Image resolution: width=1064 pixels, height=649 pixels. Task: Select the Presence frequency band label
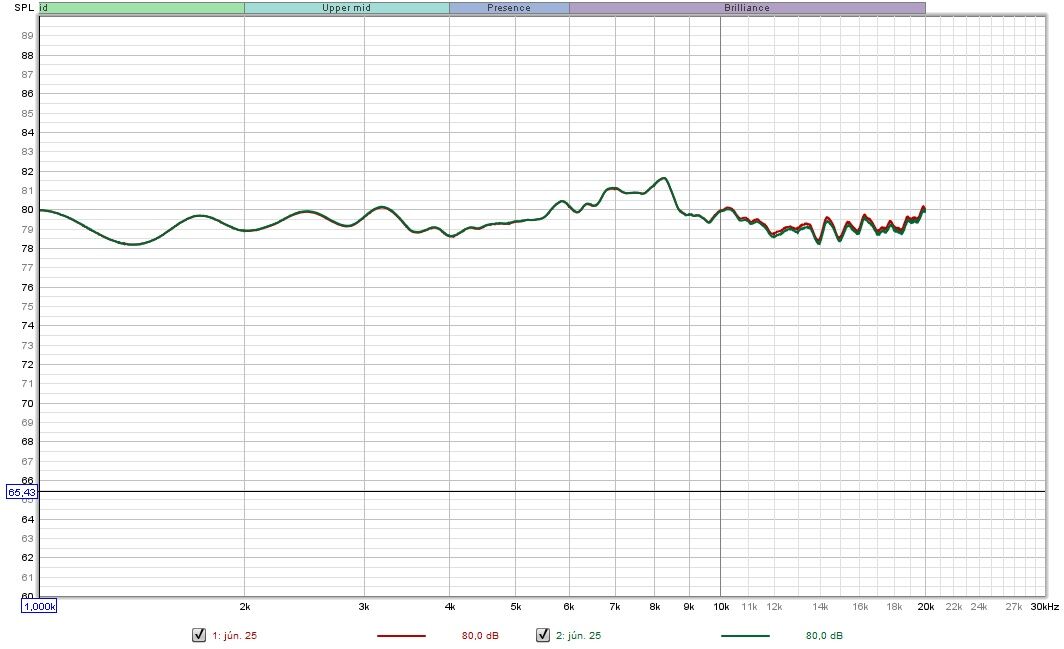click(x=509, y=8)
